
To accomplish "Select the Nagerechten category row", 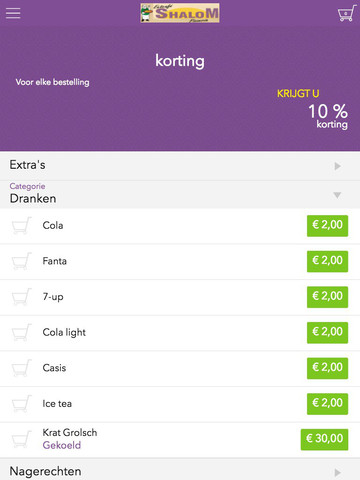I will coord(180,470).
